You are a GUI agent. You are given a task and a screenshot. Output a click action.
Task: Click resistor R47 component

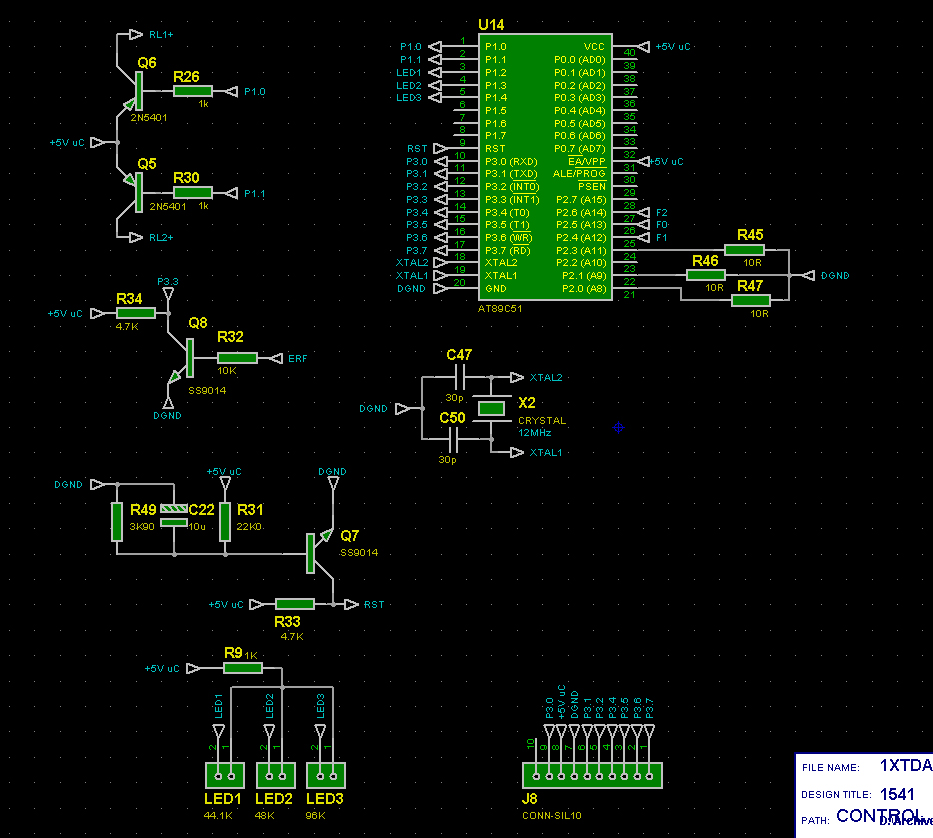(751, 300)
